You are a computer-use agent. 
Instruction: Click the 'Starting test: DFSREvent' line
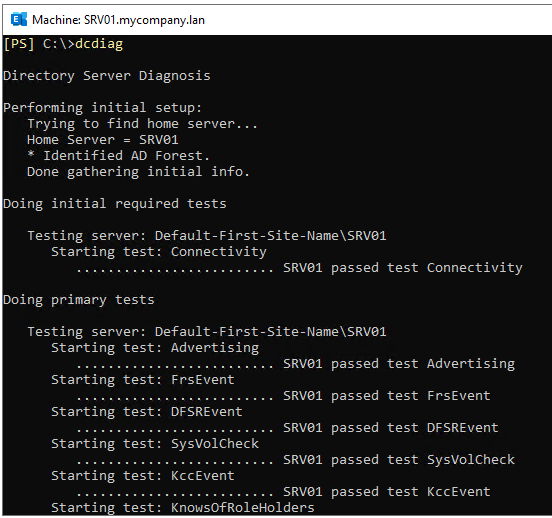147,412
